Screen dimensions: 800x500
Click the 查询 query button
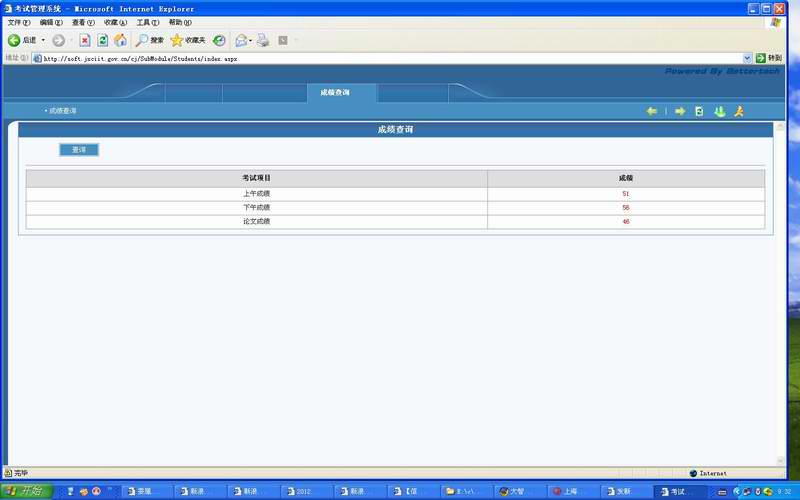click(x=79, y=150)
